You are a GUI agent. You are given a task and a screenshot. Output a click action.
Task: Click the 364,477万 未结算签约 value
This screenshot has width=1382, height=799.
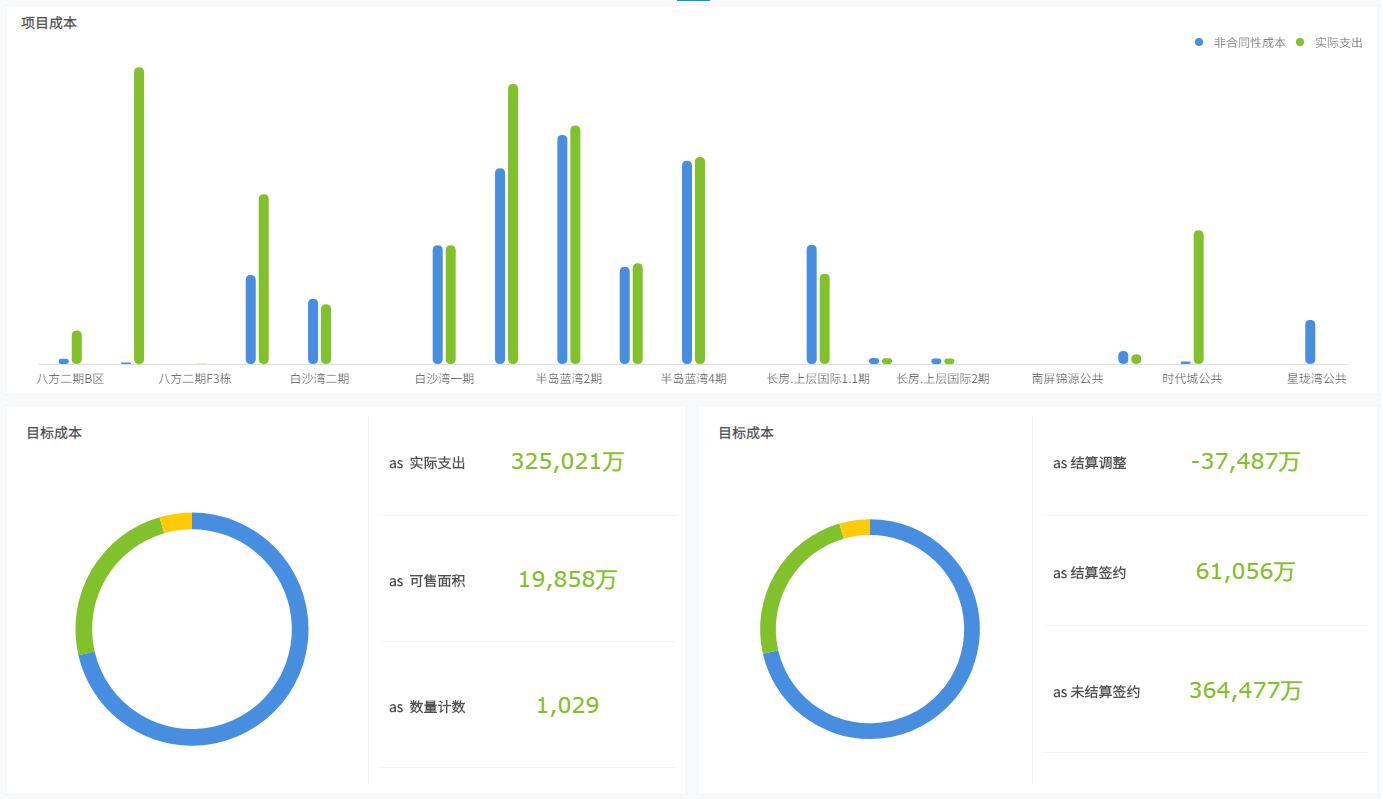pyautogui.click(x=1245, y=690)
